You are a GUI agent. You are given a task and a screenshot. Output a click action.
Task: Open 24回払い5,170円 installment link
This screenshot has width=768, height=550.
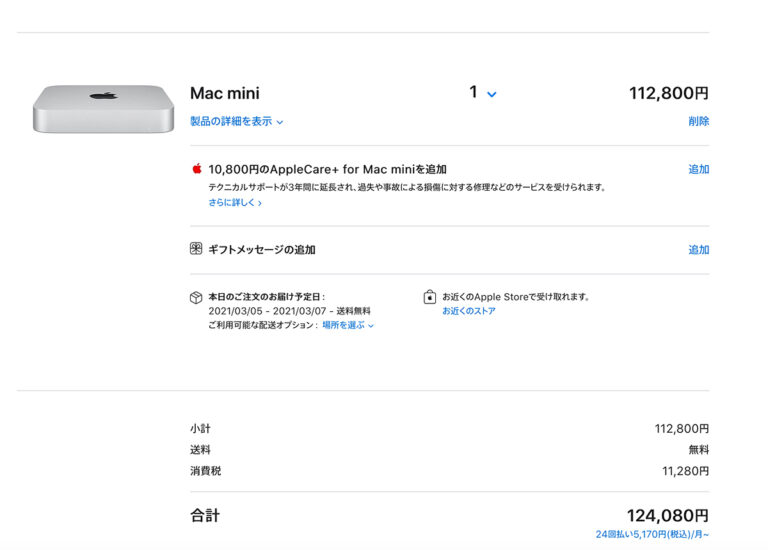click(652, 534)
